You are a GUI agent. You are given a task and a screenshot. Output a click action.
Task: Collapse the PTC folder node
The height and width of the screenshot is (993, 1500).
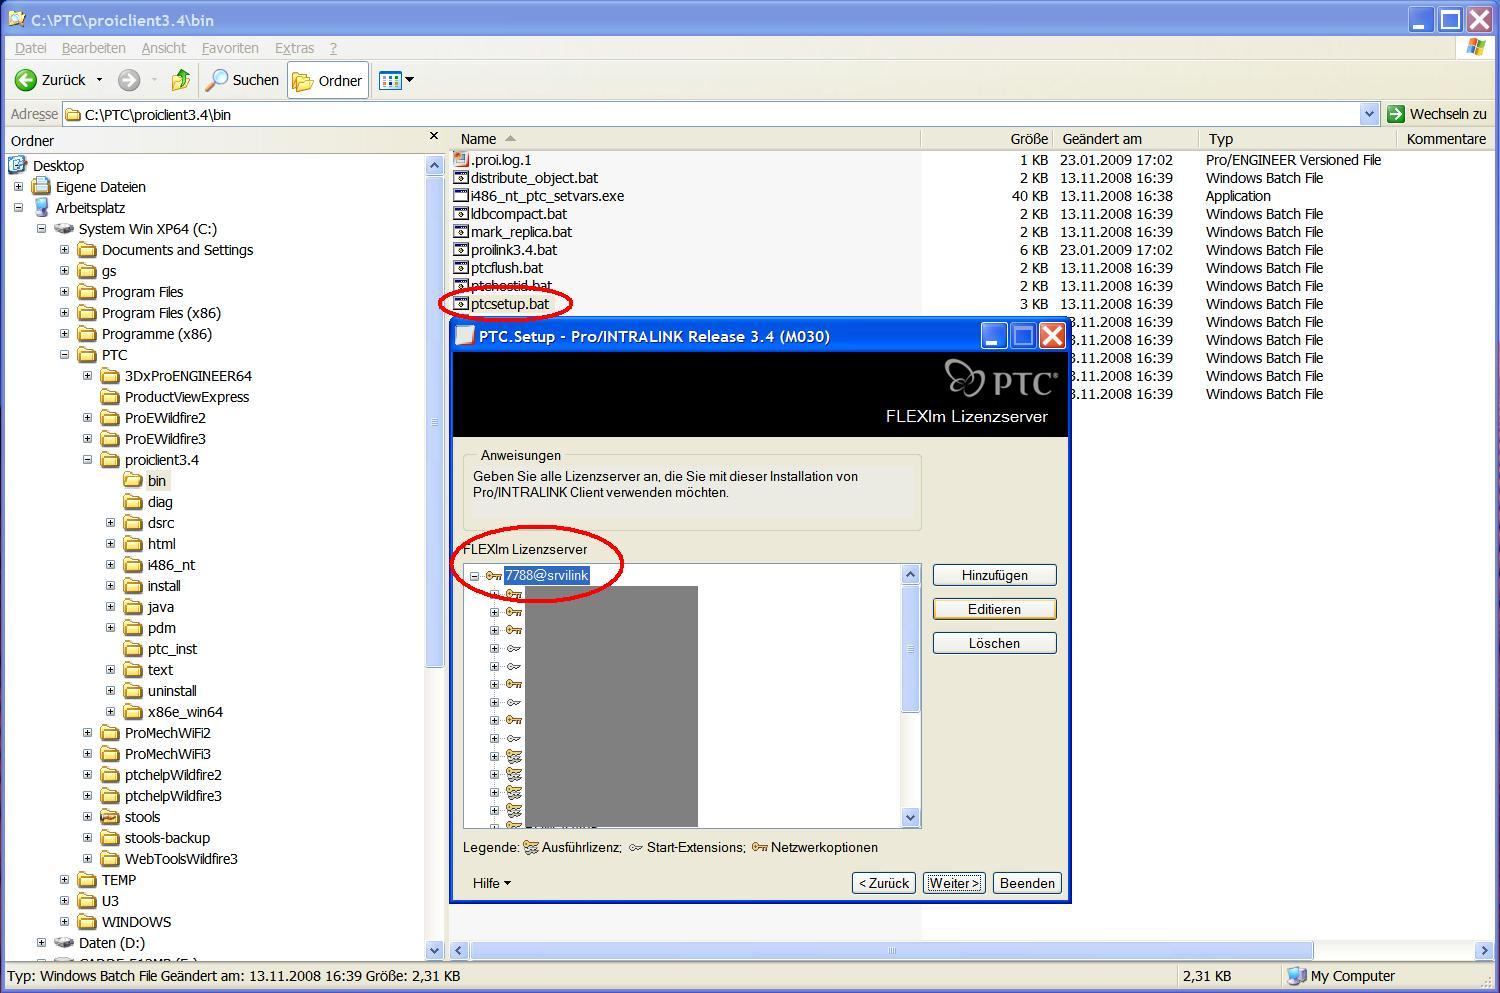[x=64, y=355]
